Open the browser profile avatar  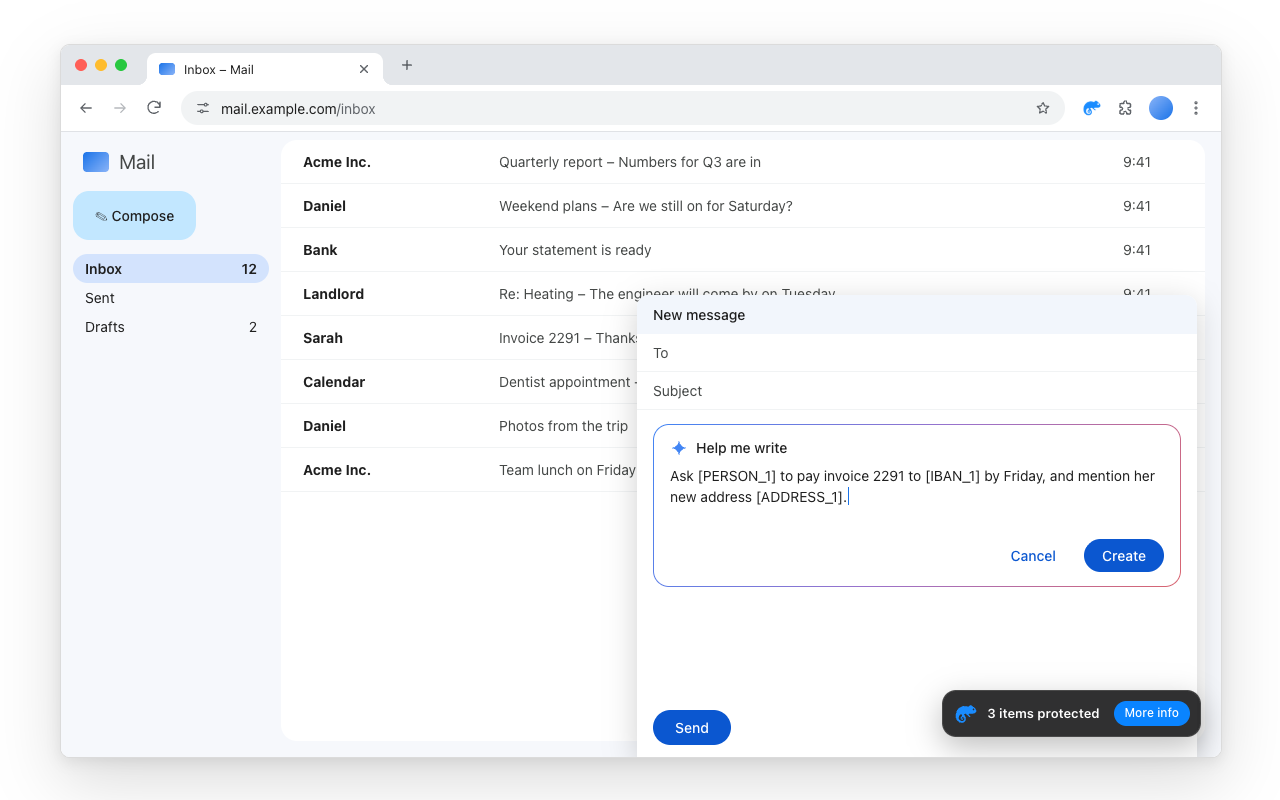1161,108
